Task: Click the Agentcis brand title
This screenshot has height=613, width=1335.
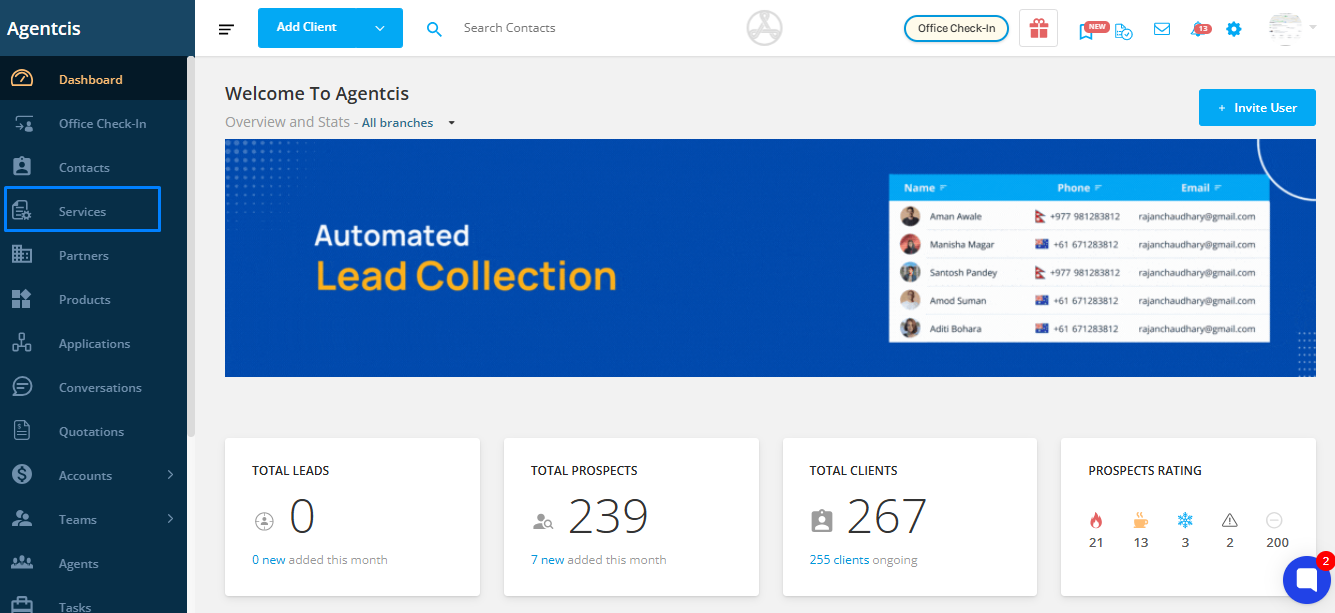Action: pyautogui.click(x=44, y=28)
